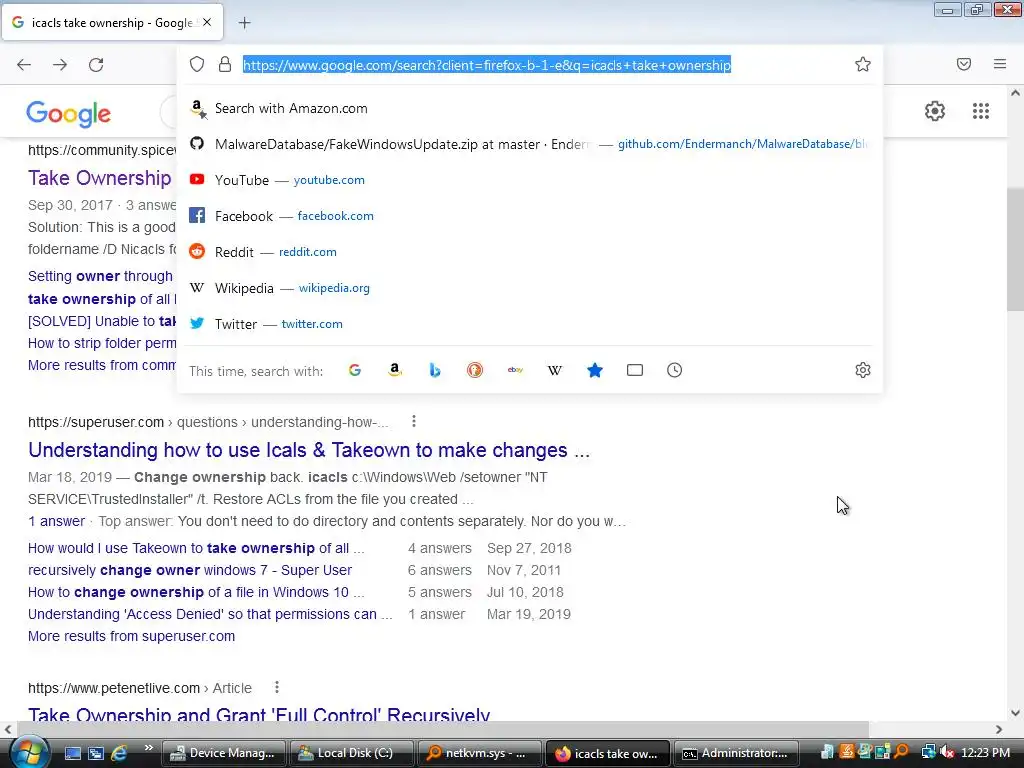Click the scroll down arrow

[x=1015, y=713]
